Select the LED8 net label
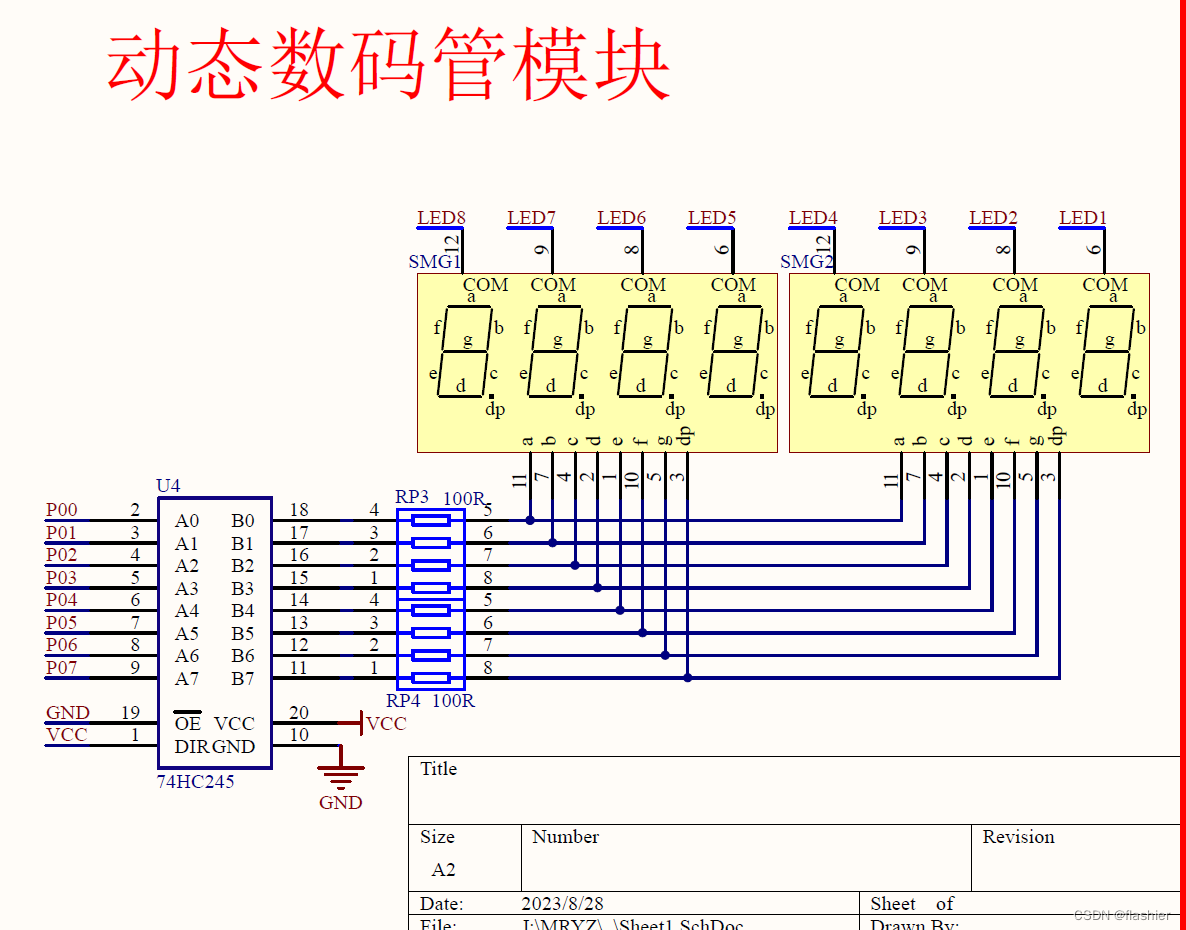Screen dimensions: 1186x930 [441, 218]
